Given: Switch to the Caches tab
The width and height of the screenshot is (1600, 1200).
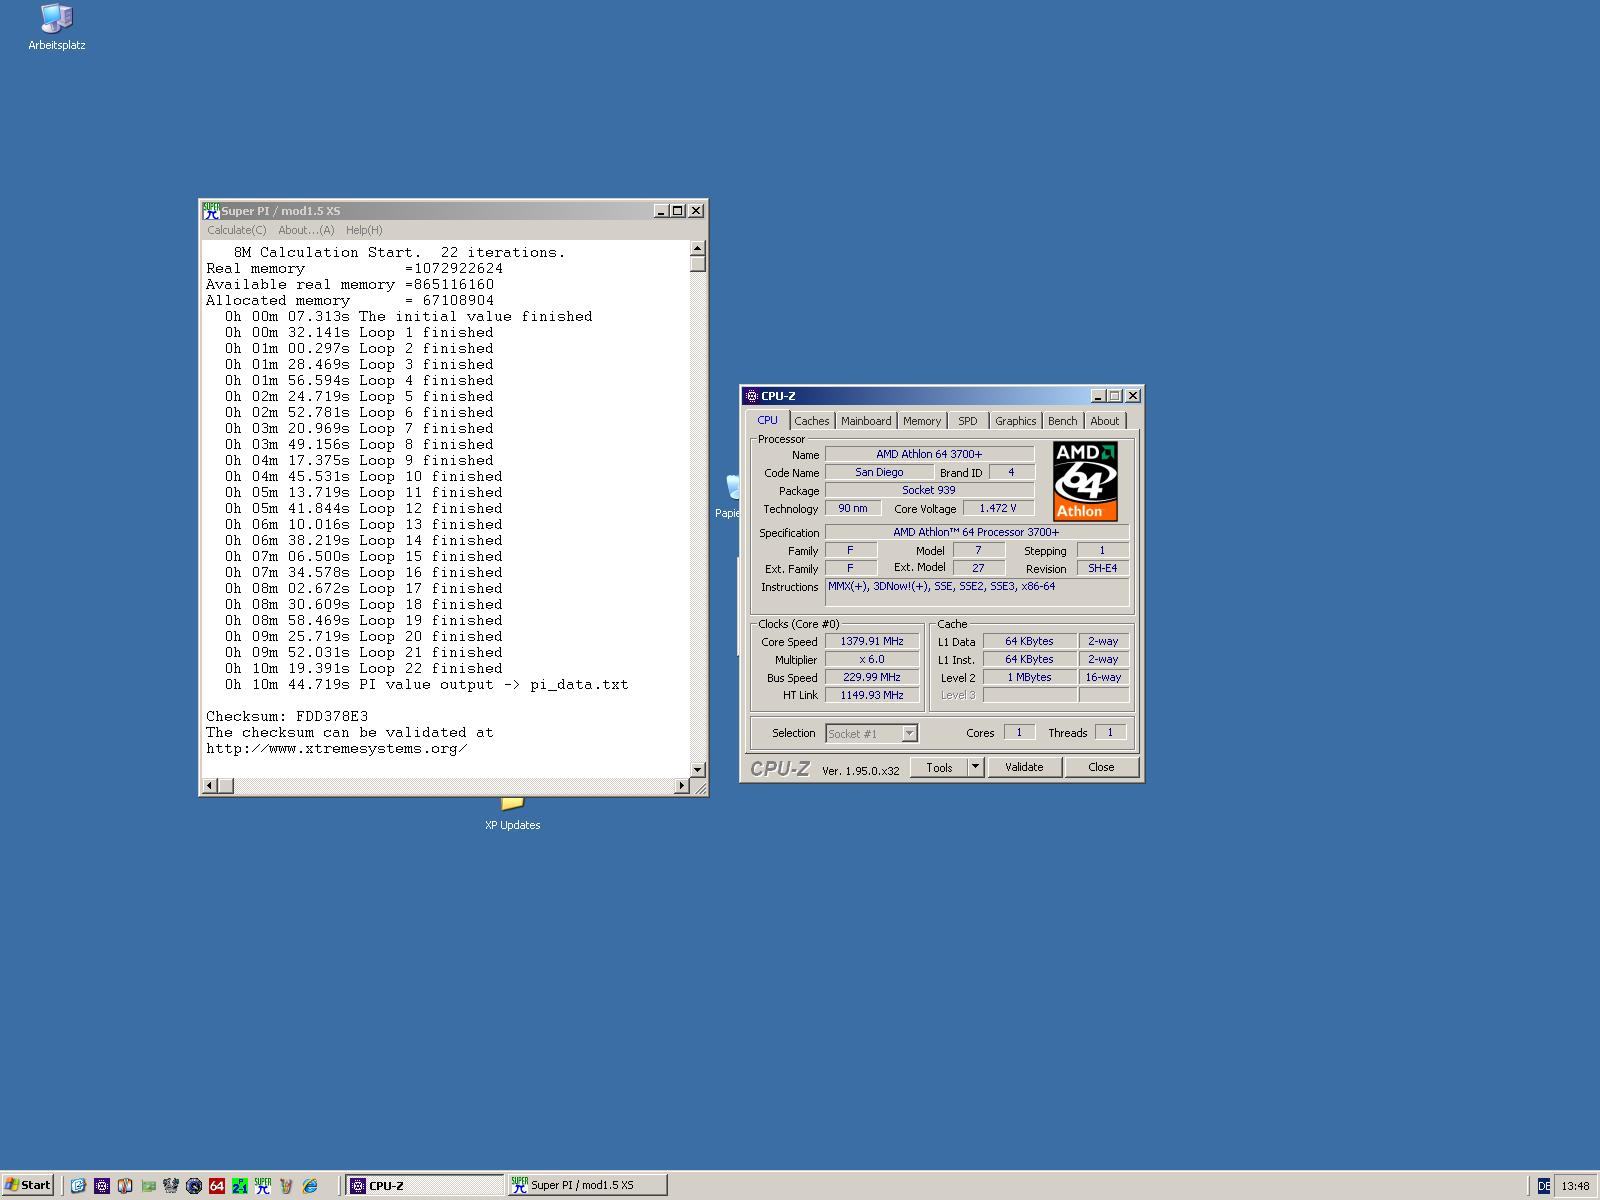Looking at the screenshot, I should tap(812, 421).
